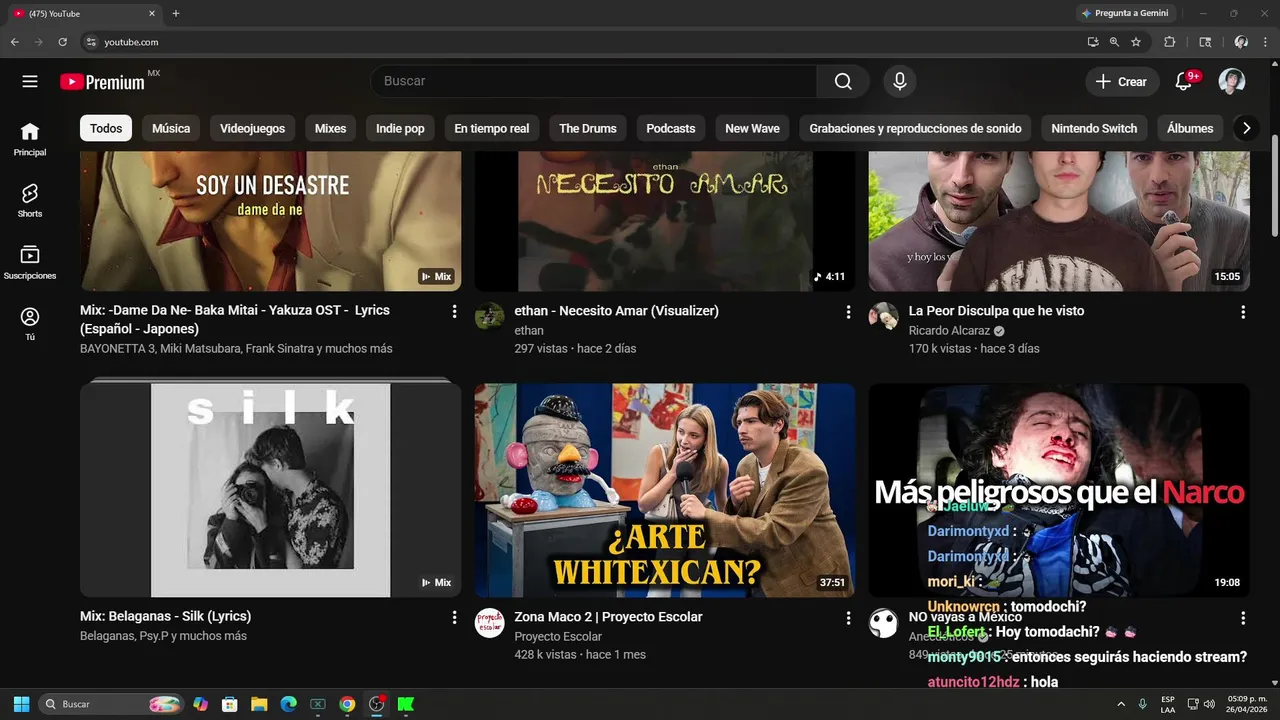The width and height of the screenshot is (1280, 720).
Task: Go to Principal home in sidebar
Action: pyautogui.click(x=30, y=139)
